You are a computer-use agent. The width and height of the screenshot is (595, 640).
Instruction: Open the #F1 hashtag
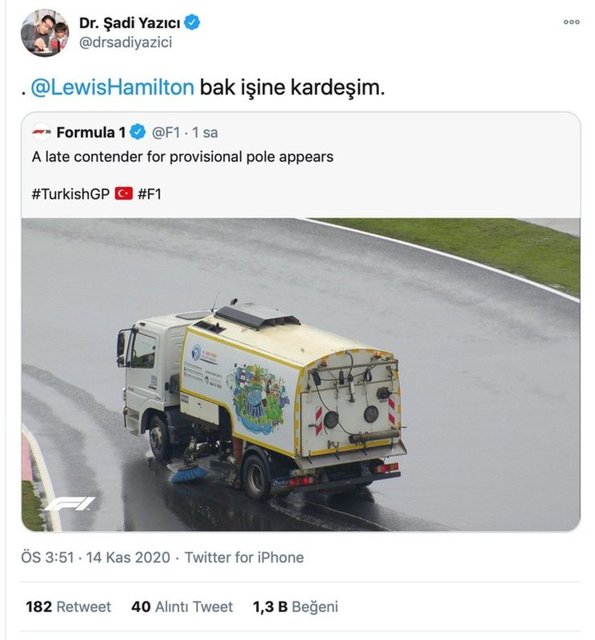(149, 194)
